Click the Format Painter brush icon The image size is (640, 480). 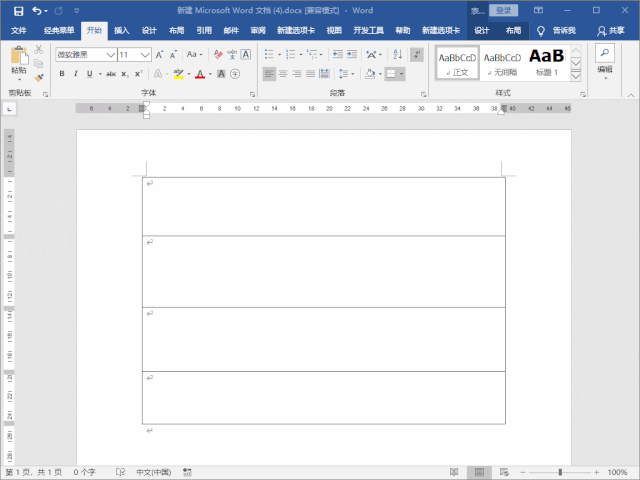39,77
